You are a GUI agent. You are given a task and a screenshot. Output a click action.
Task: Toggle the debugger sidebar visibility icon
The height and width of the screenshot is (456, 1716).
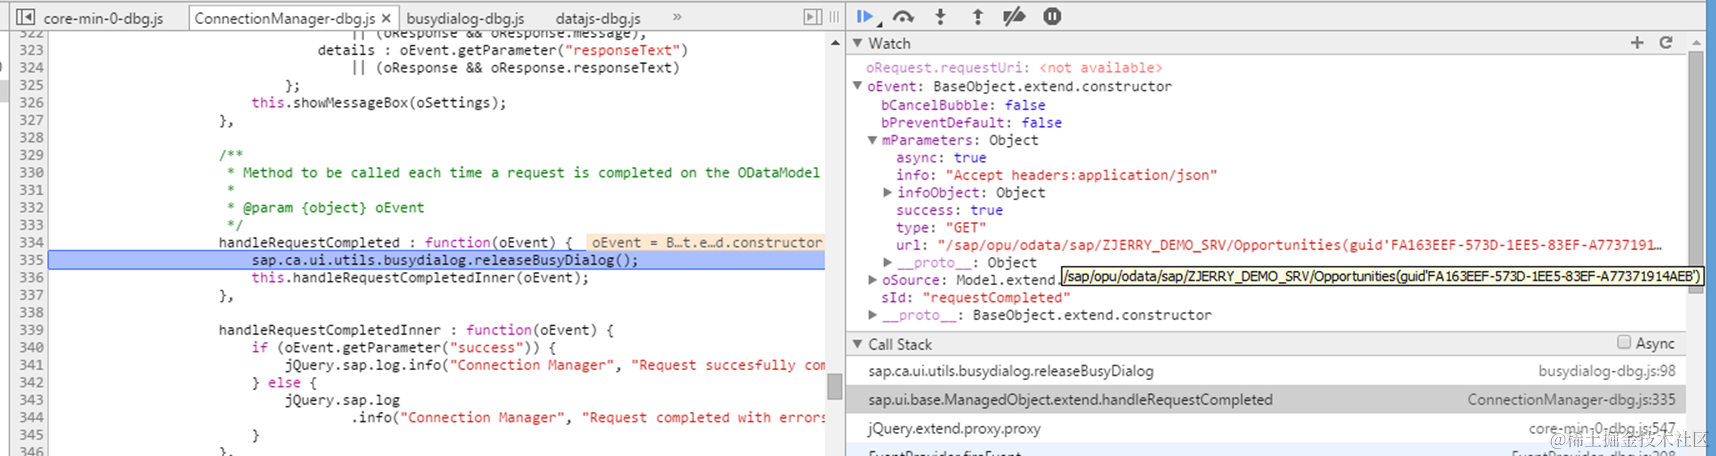813,17
